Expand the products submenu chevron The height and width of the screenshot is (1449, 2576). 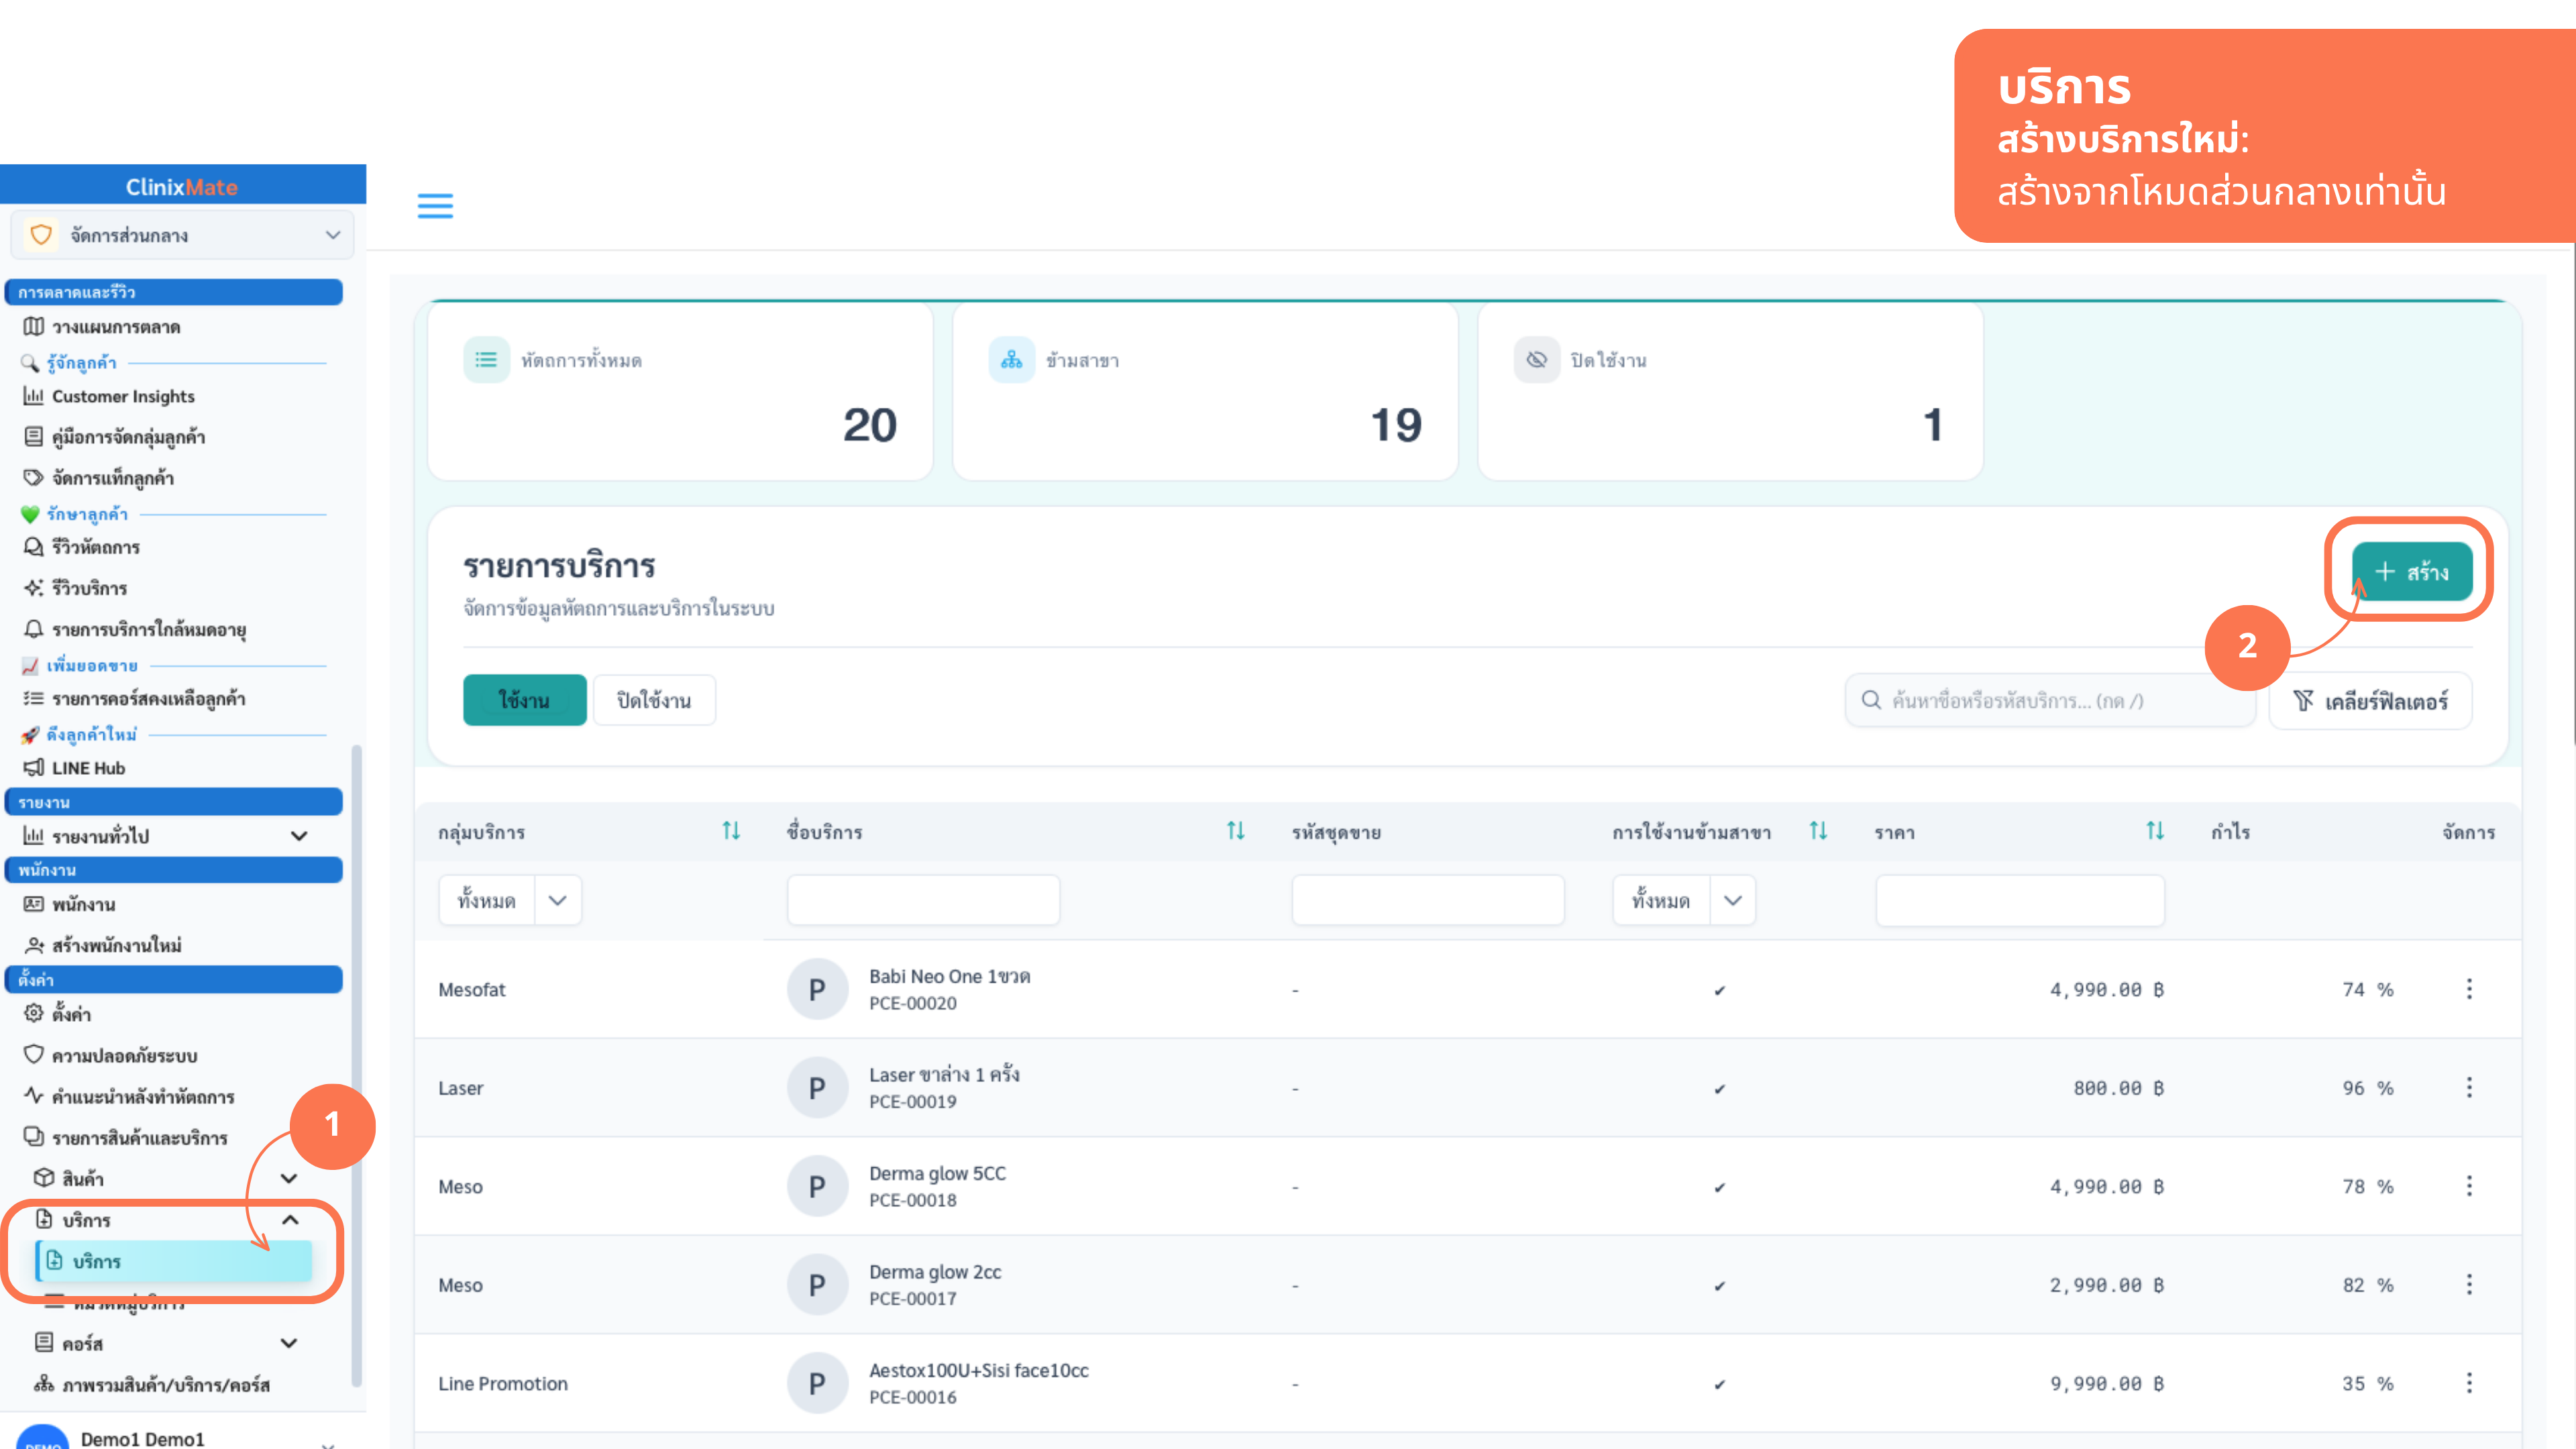point(289,1179)
